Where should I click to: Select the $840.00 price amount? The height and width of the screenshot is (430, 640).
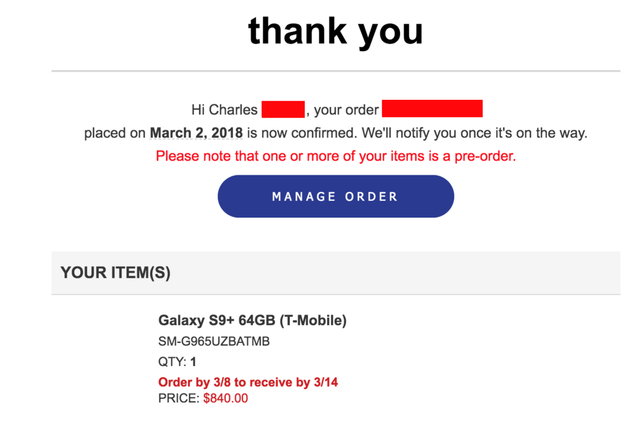point(226,398)
